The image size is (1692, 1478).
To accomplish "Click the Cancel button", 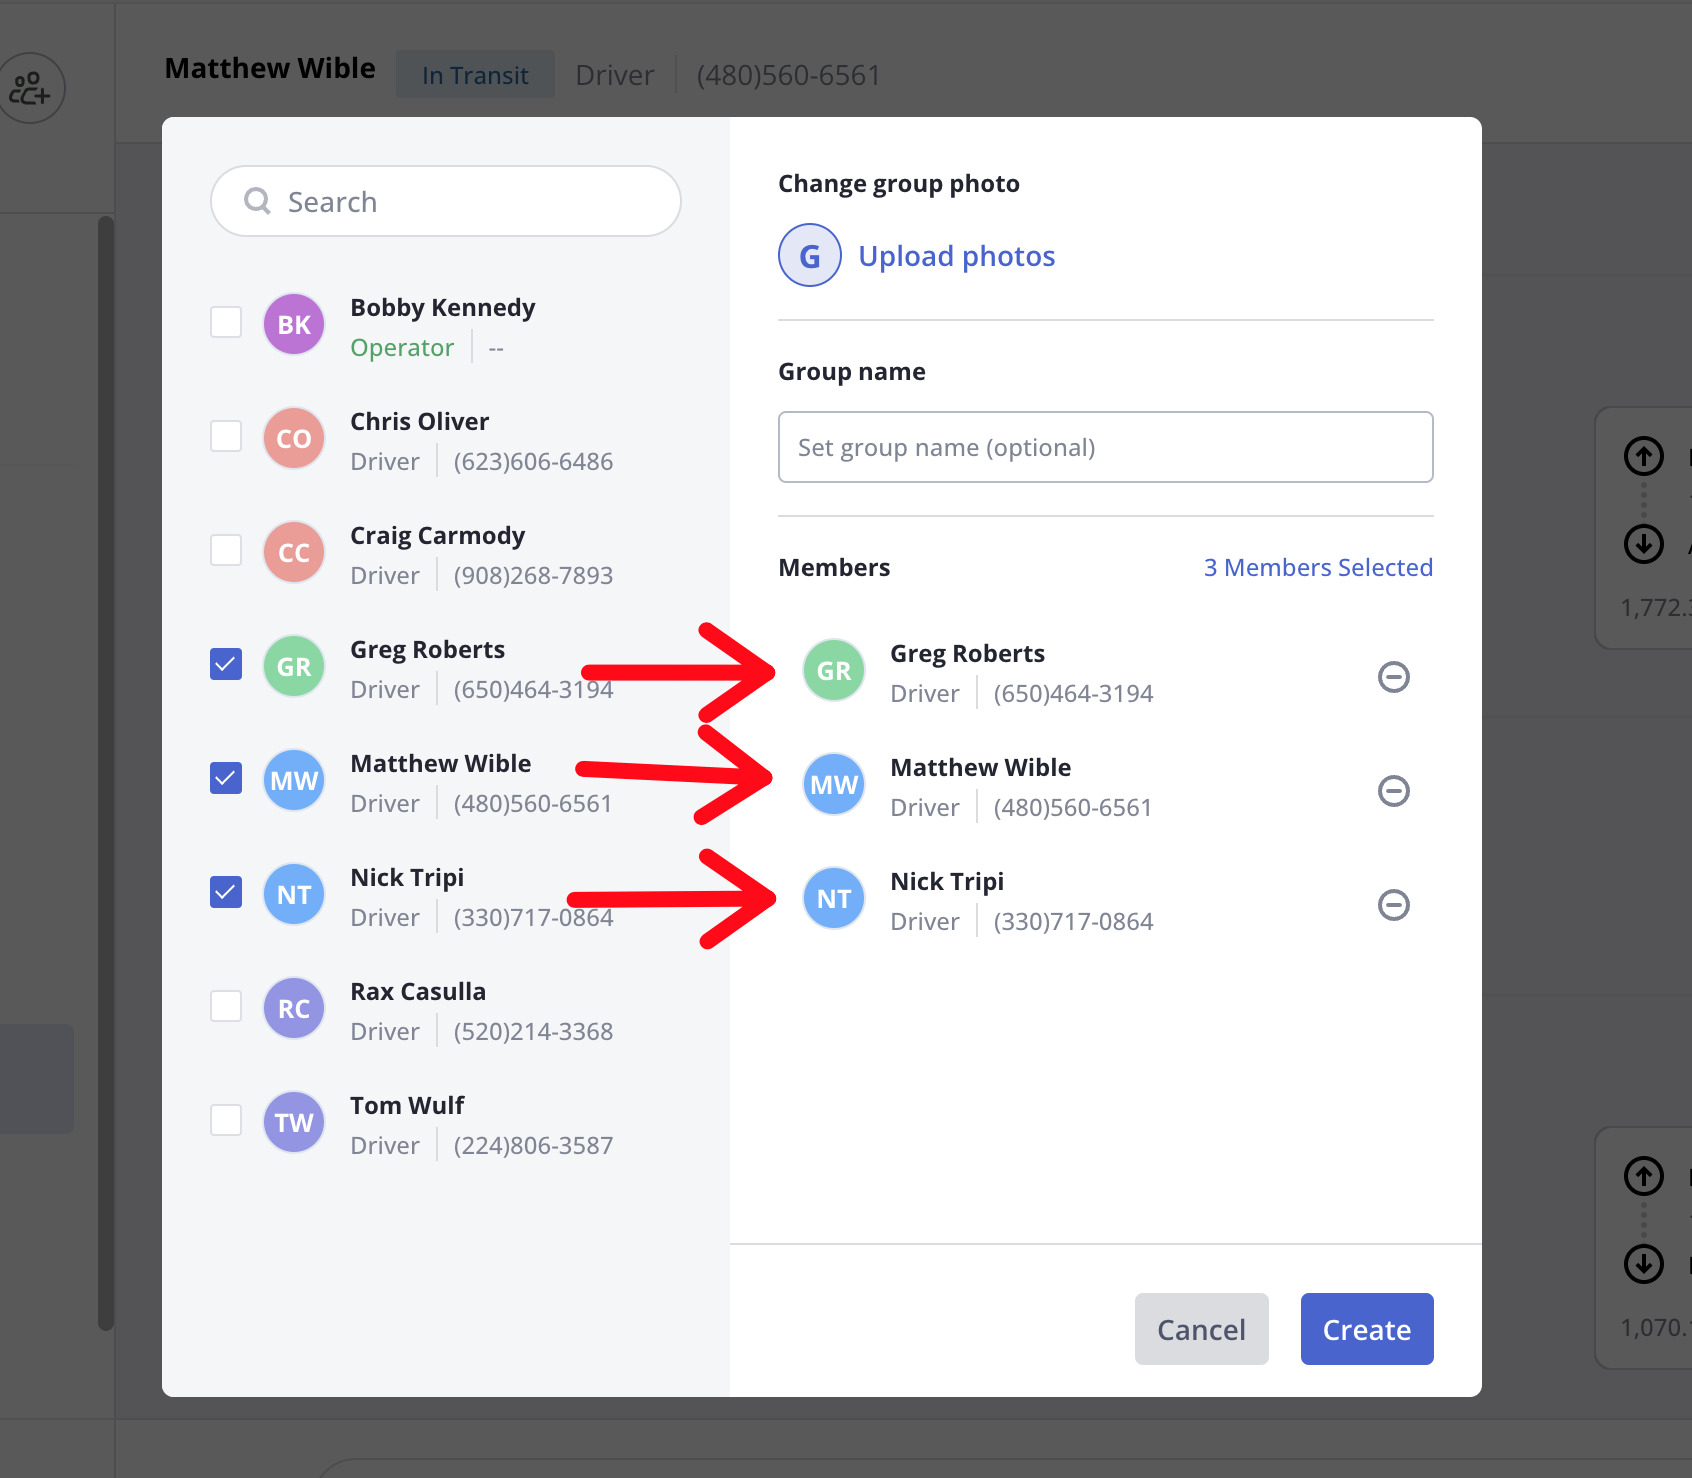I will pos(1201,1329).
